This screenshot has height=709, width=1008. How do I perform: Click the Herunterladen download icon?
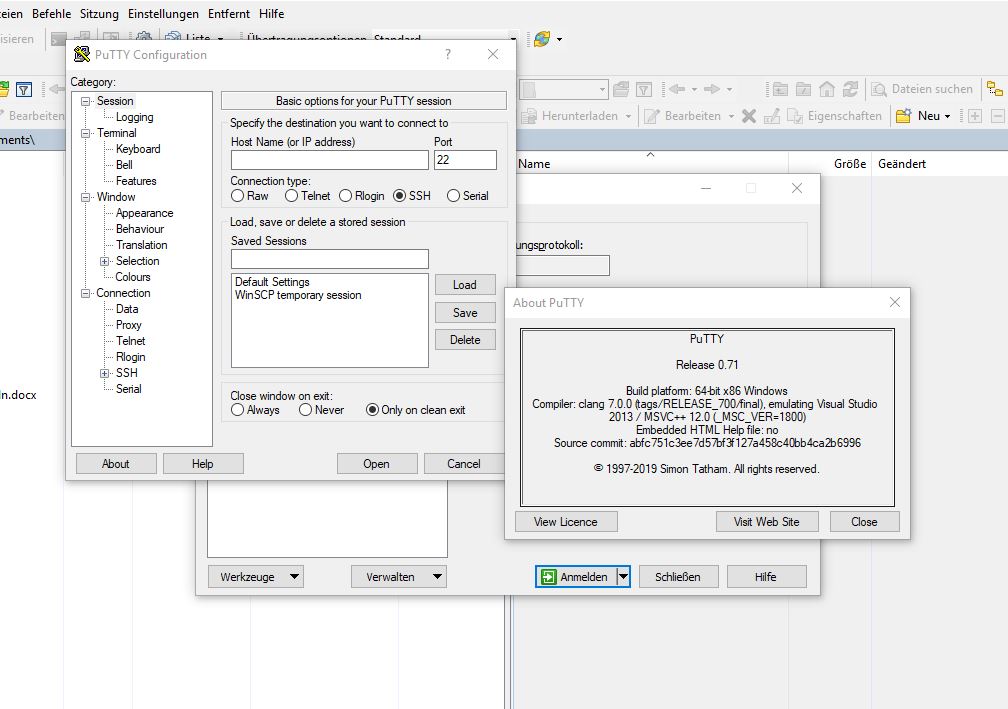(529, 116)
